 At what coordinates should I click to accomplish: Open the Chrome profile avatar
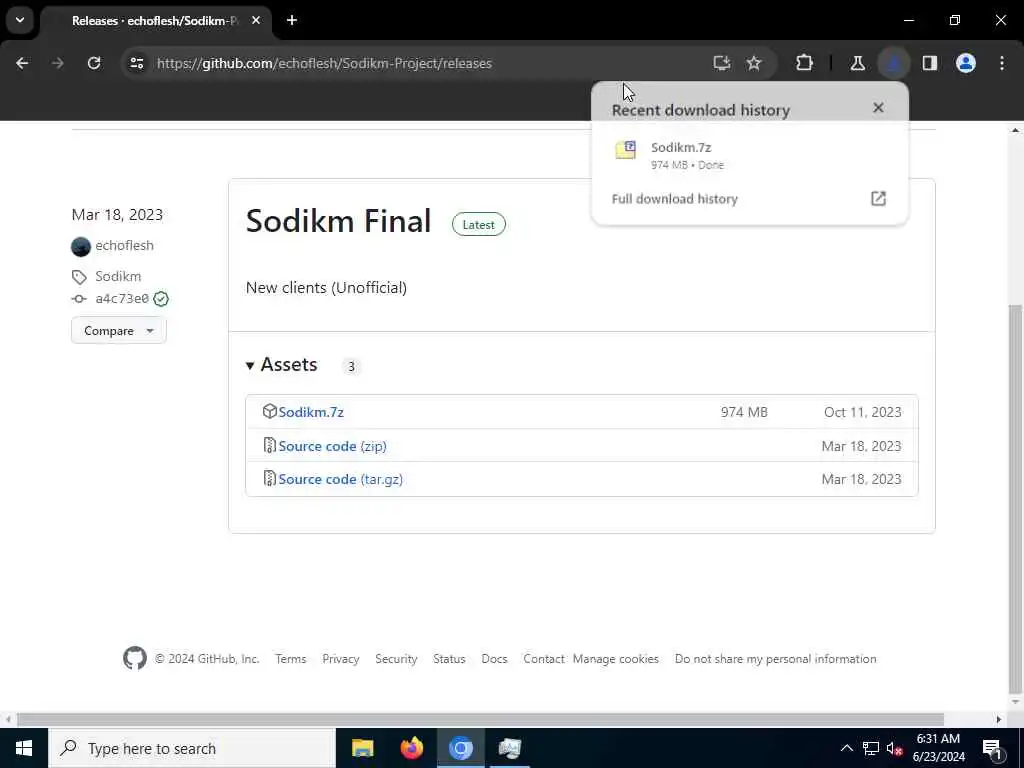(x=965, y=63)
